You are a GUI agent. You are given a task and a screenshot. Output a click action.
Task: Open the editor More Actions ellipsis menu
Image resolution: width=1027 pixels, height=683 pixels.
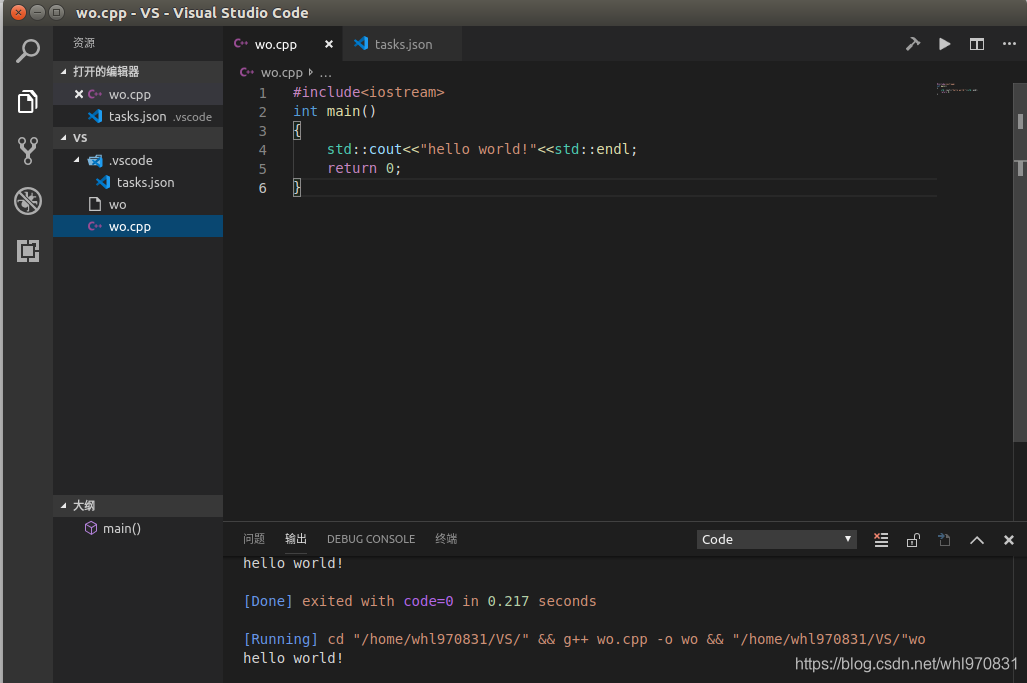[1009, 44]
